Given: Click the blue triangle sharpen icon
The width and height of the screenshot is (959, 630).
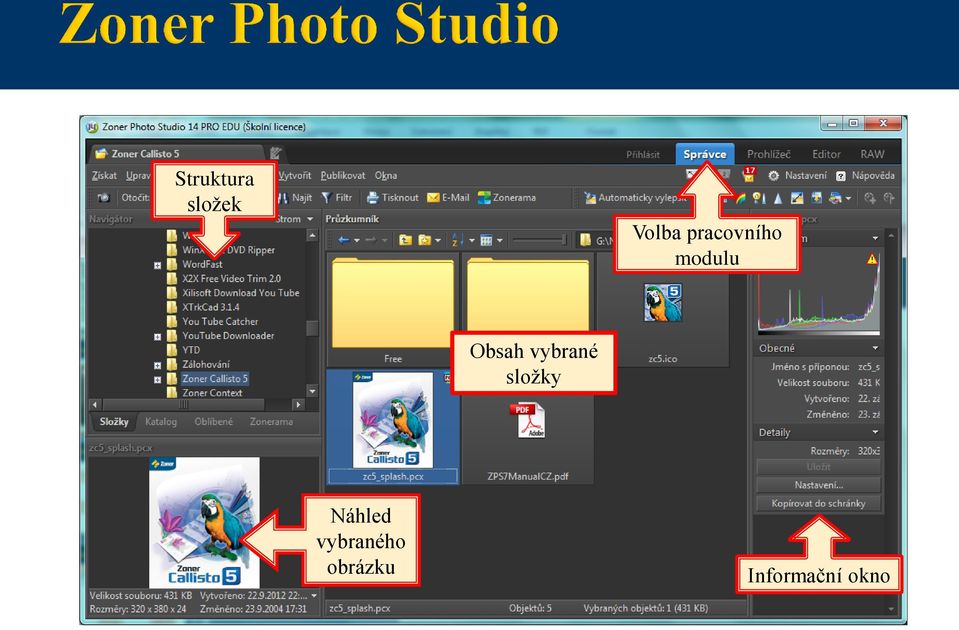Looking at the screenshot, I should click(778, 198).
